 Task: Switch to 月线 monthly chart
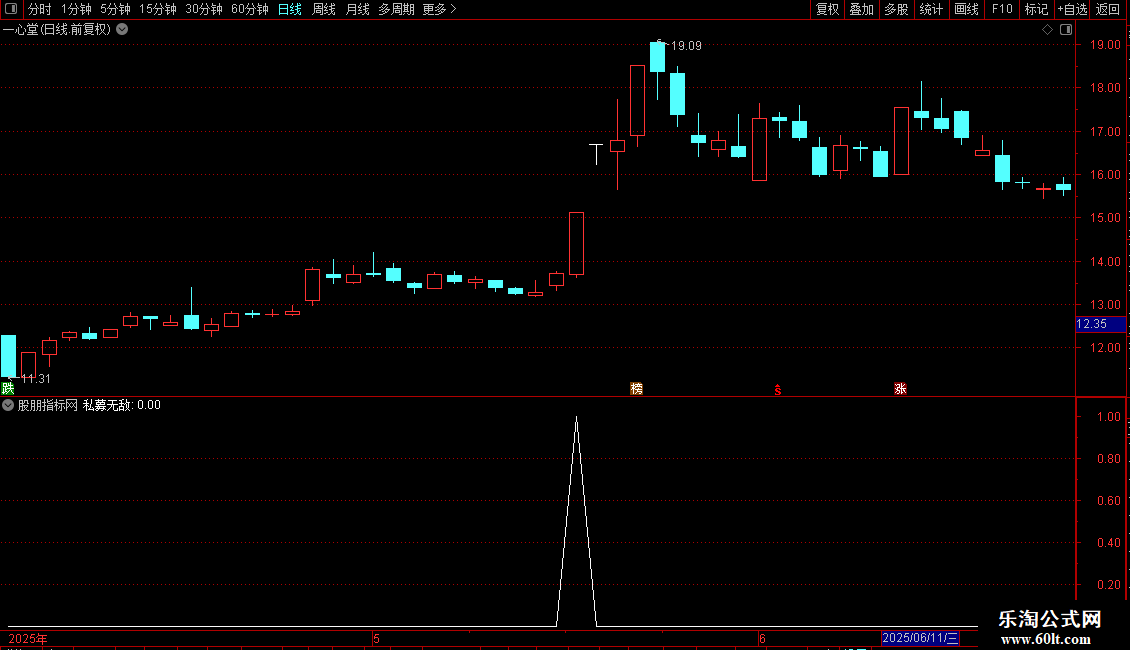[357, 9]
